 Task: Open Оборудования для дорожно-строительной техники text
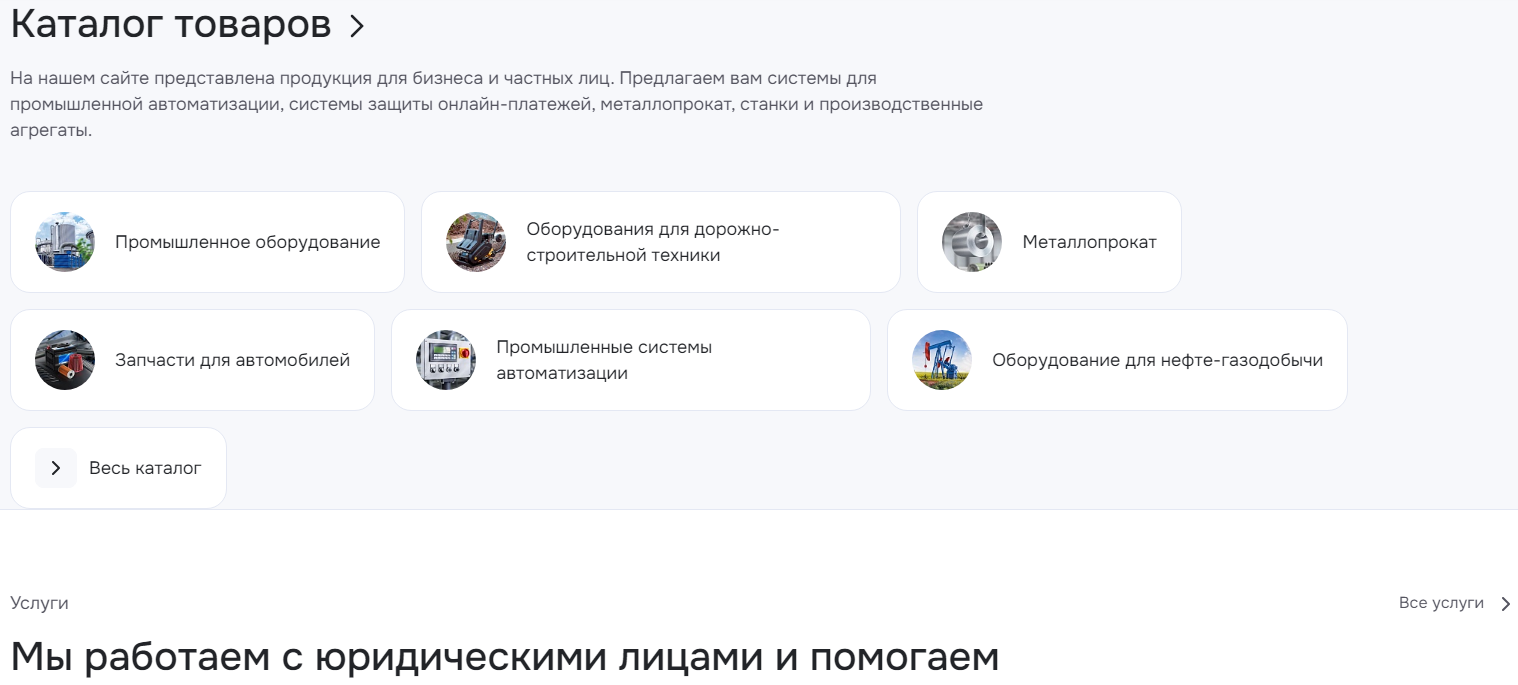652,242
